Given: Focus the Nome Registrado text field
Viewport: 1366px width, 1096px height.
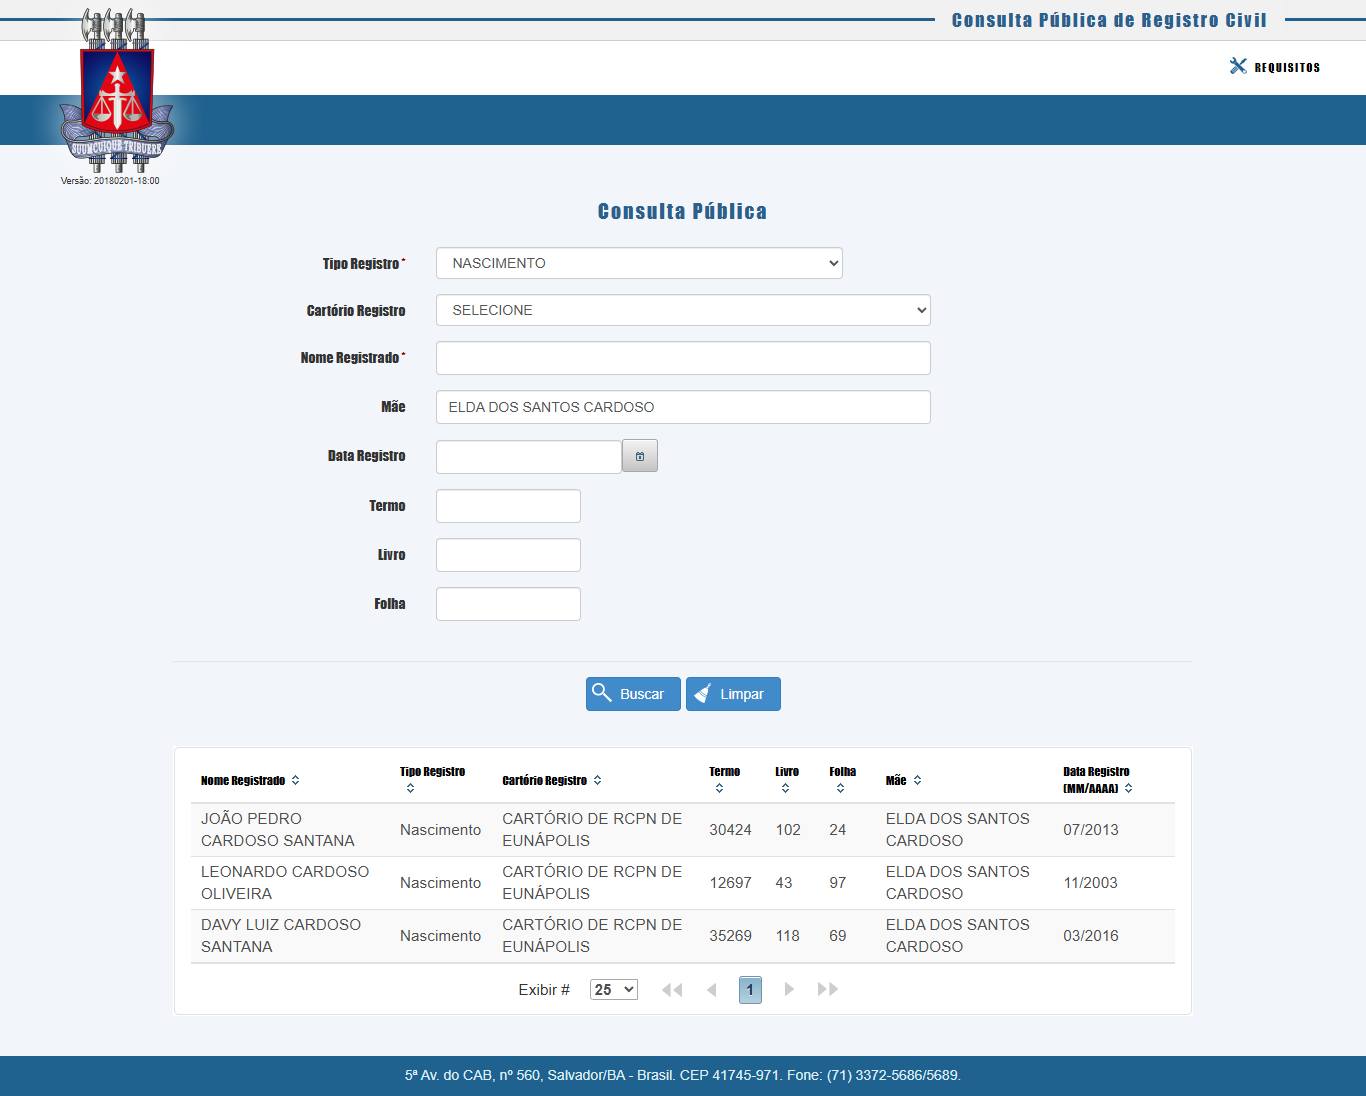Looking at the screenshot, I should click(x=683, y=358).
